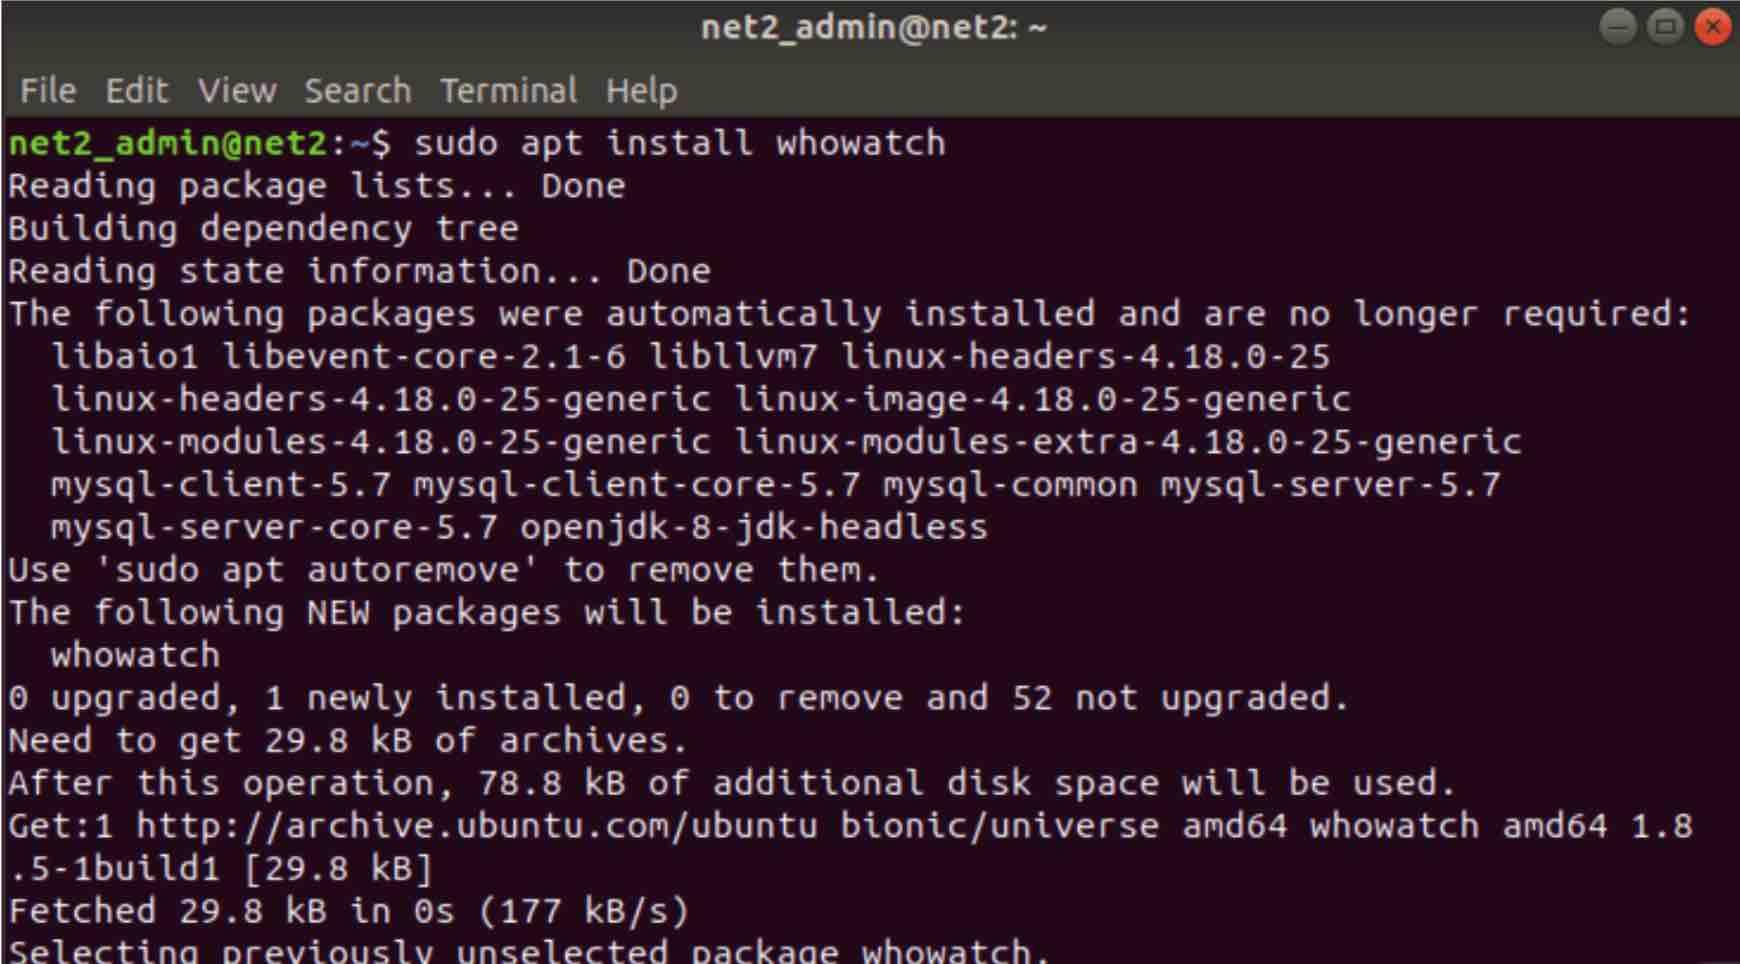Open the Search menu
Screen dimensions: 1740x964
358,91
